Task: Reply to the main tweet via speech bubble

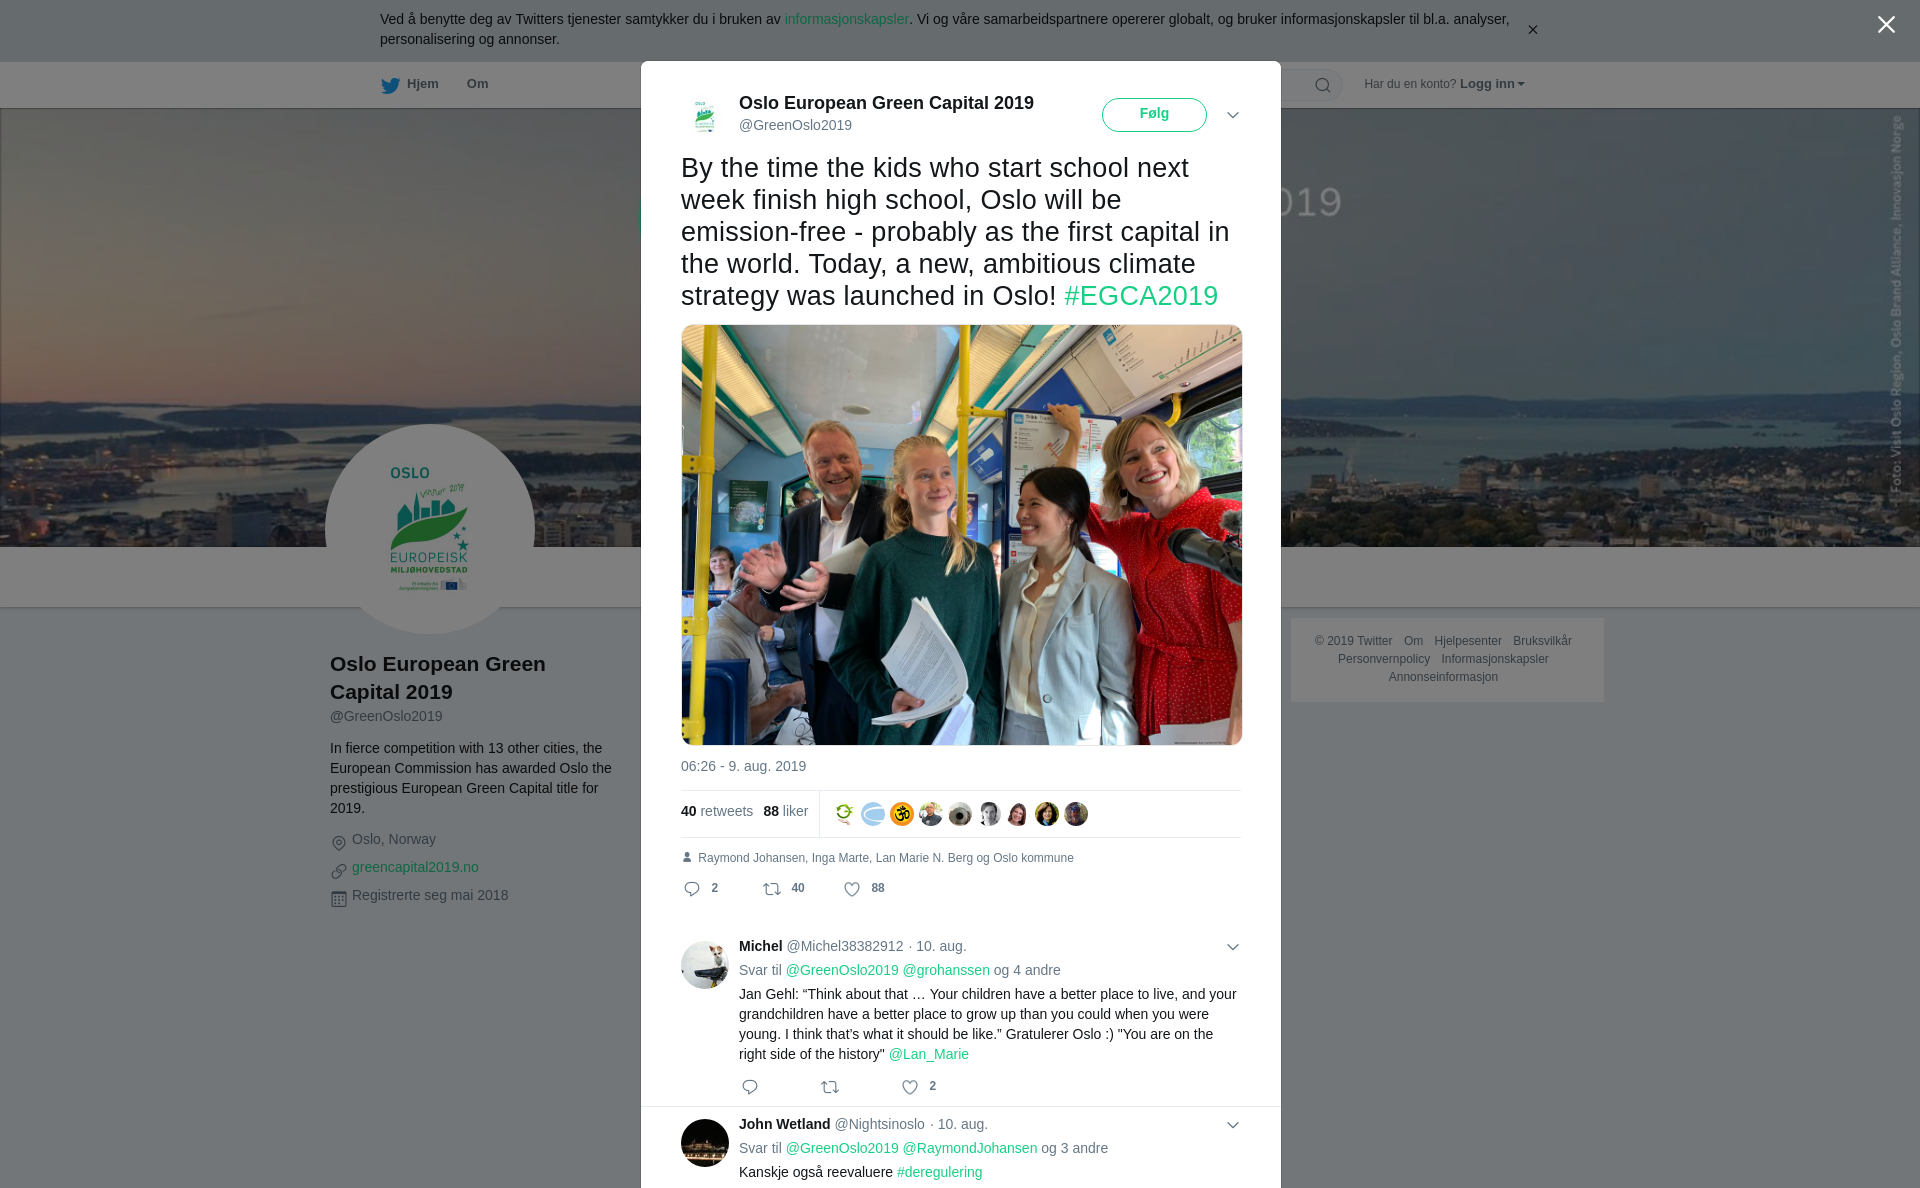Action: coord(692,889)
